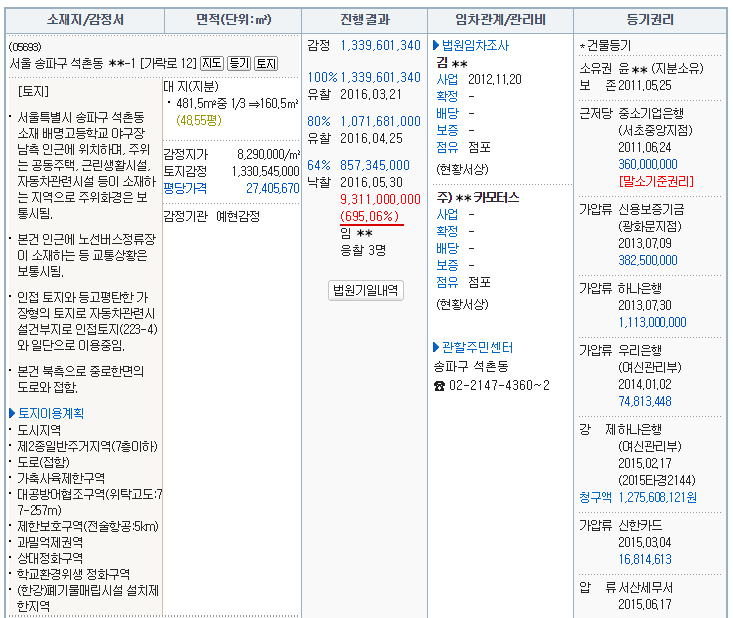Click the arrow icon before 토지이용계획
733x618 pixels.
coord(12,413)
